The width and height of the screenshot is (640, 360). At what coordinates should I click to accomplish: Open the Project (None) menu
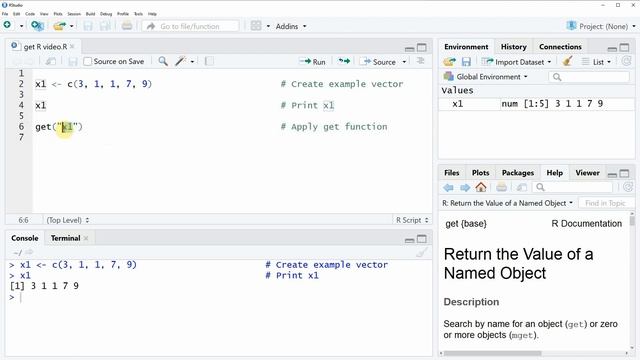601,26
